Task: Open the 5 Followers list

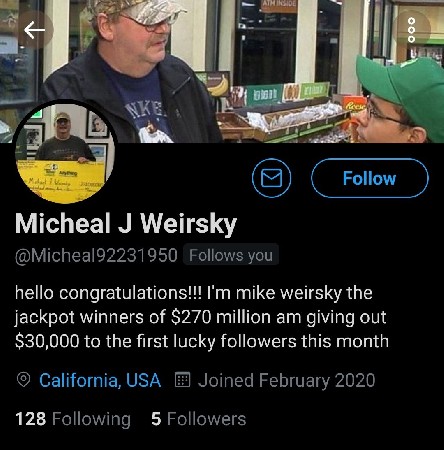Action: point(198,419)
